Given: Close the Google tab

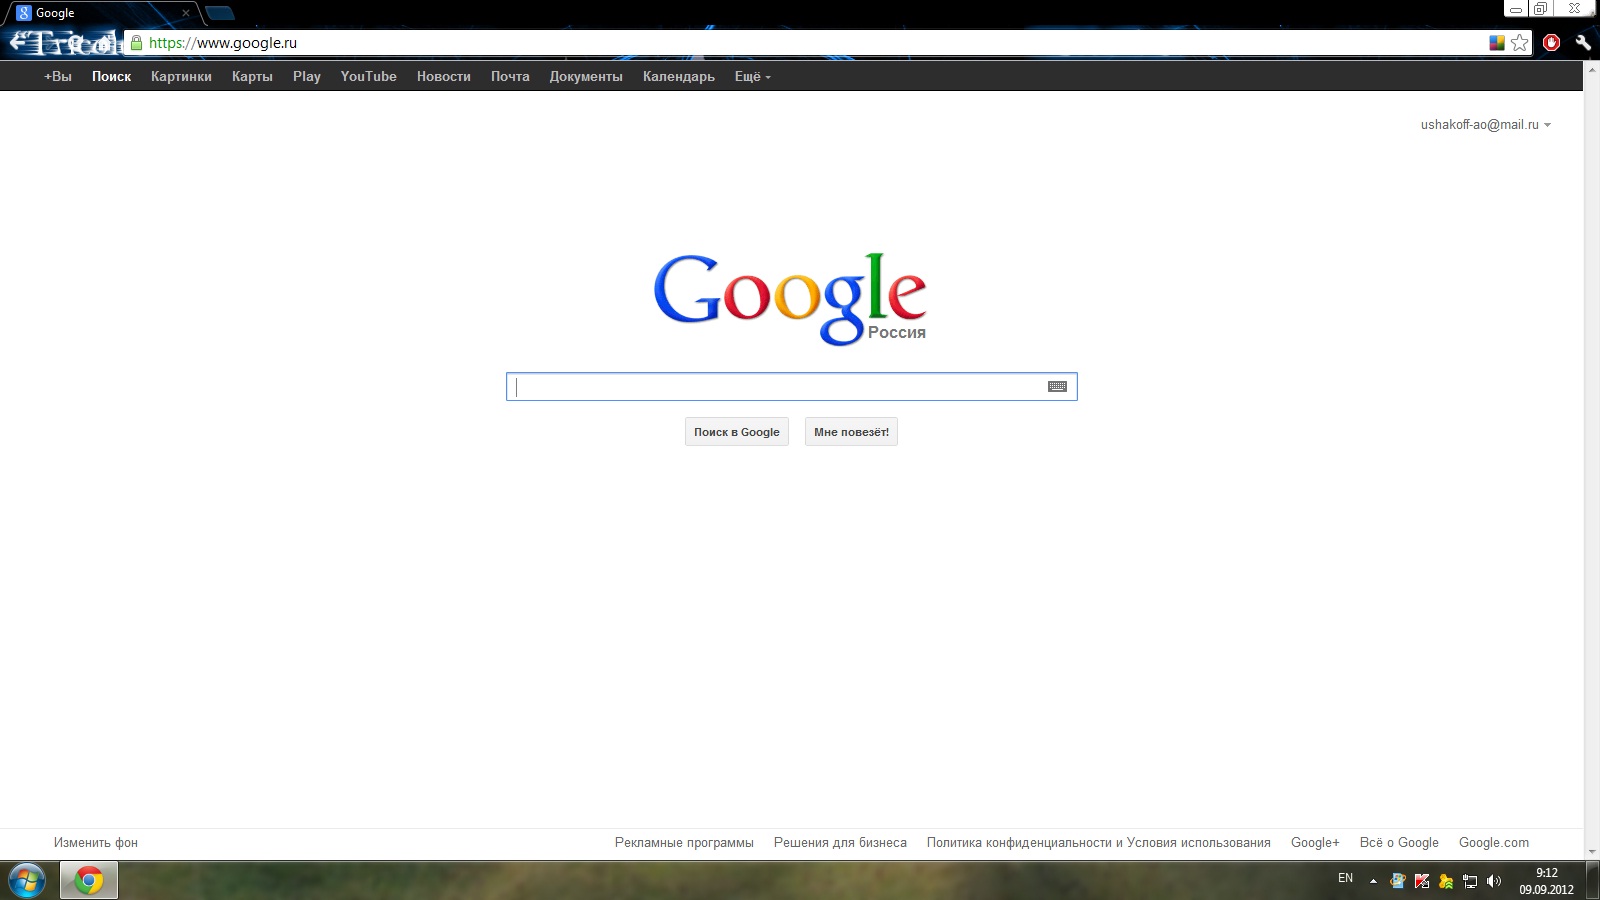Looking at the screenshot, I should (185, 13).
